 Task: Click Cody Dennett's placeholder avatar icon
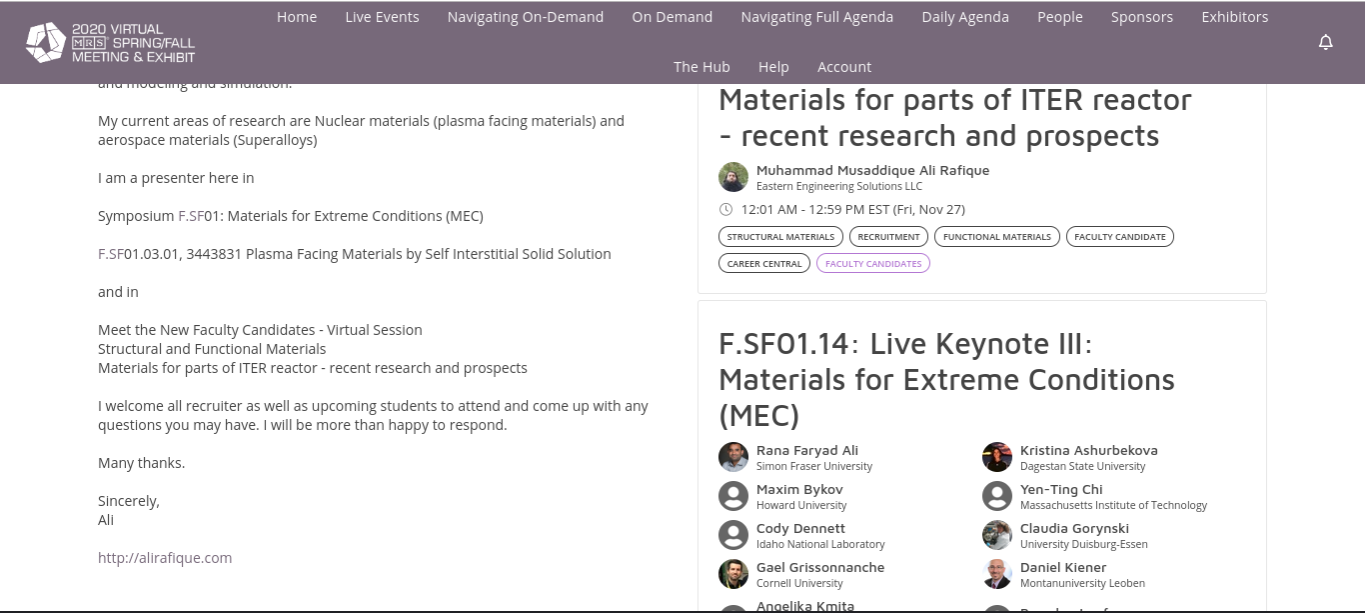(733, 535)
